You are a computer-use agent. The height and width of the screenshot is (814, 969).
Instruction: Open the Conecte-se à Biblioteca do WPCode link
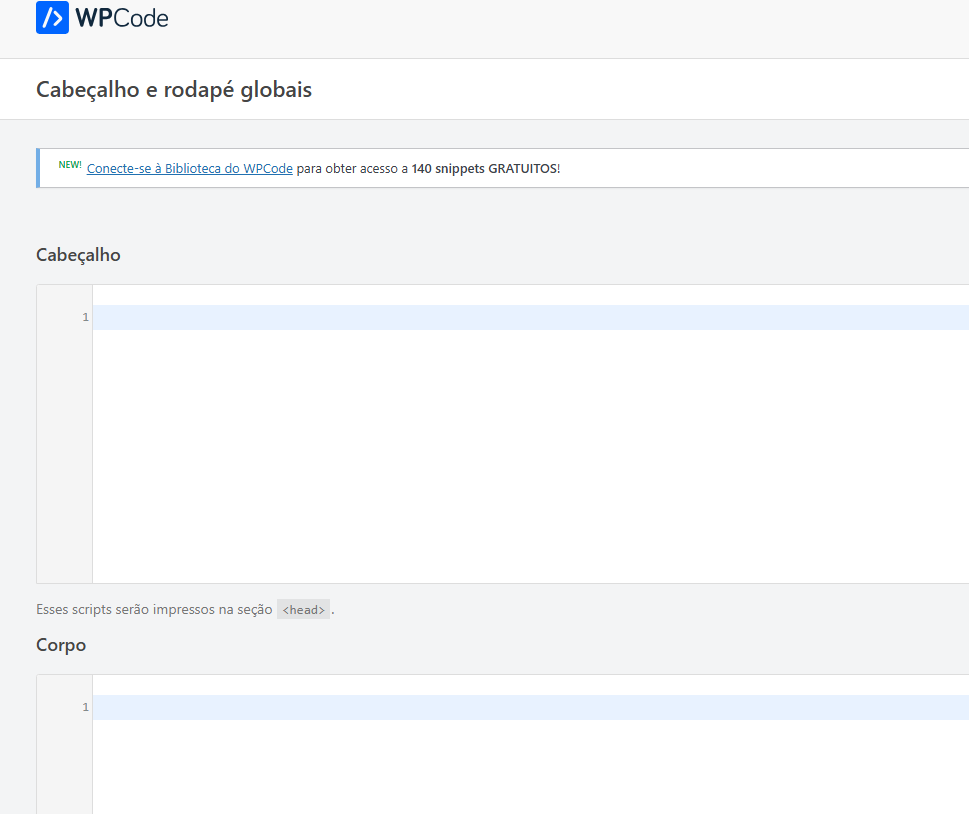[190, 168]
